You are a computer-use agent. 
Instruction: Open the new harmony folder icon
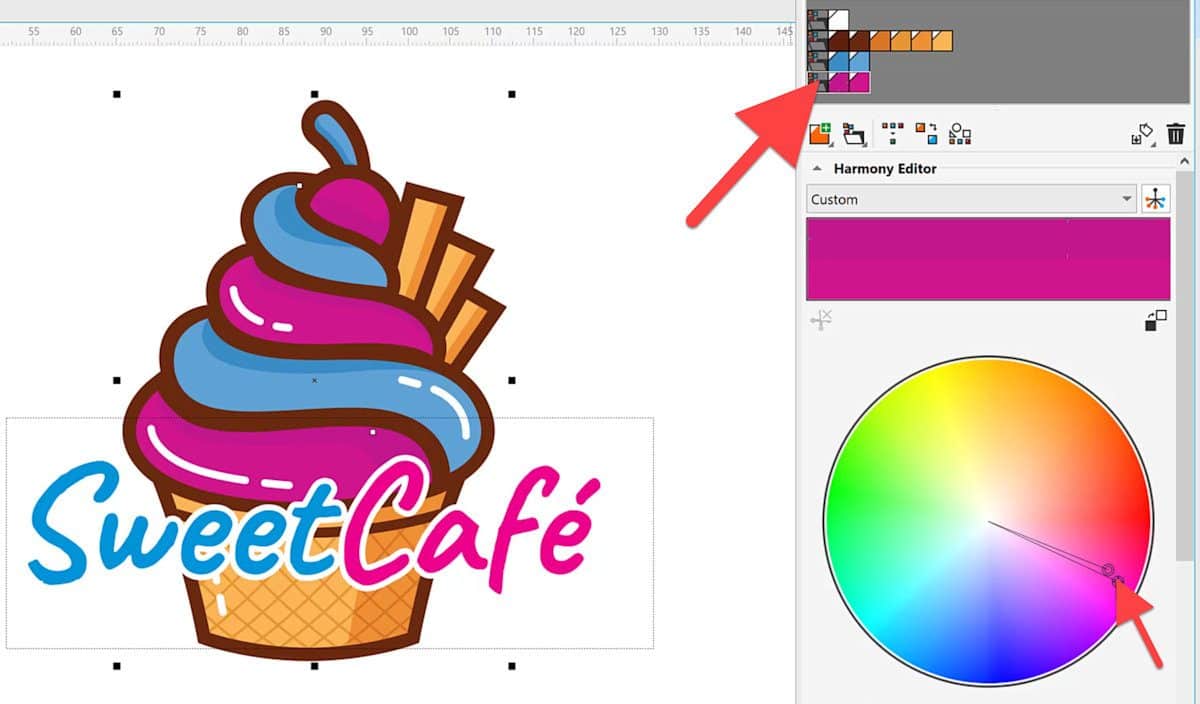(853, 131)
